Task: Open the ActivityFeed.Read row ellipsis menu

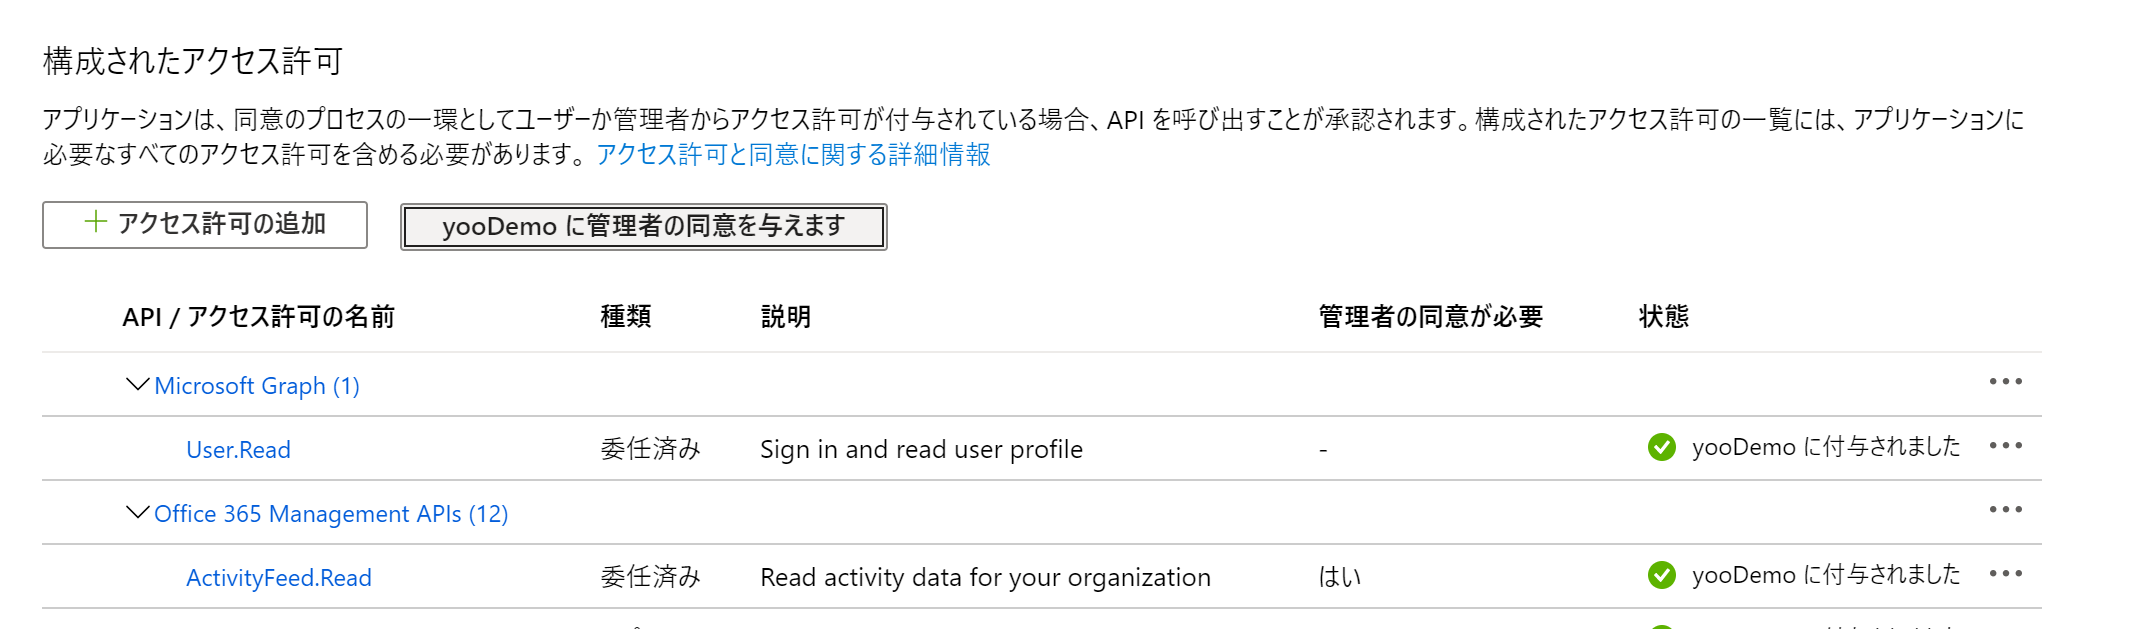Action: pos(2007,574)
